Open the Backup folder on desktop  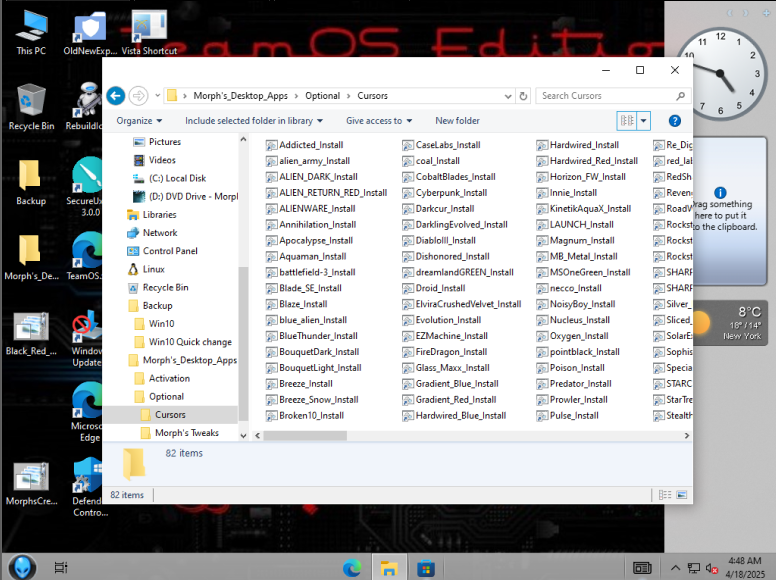point(31,183)
